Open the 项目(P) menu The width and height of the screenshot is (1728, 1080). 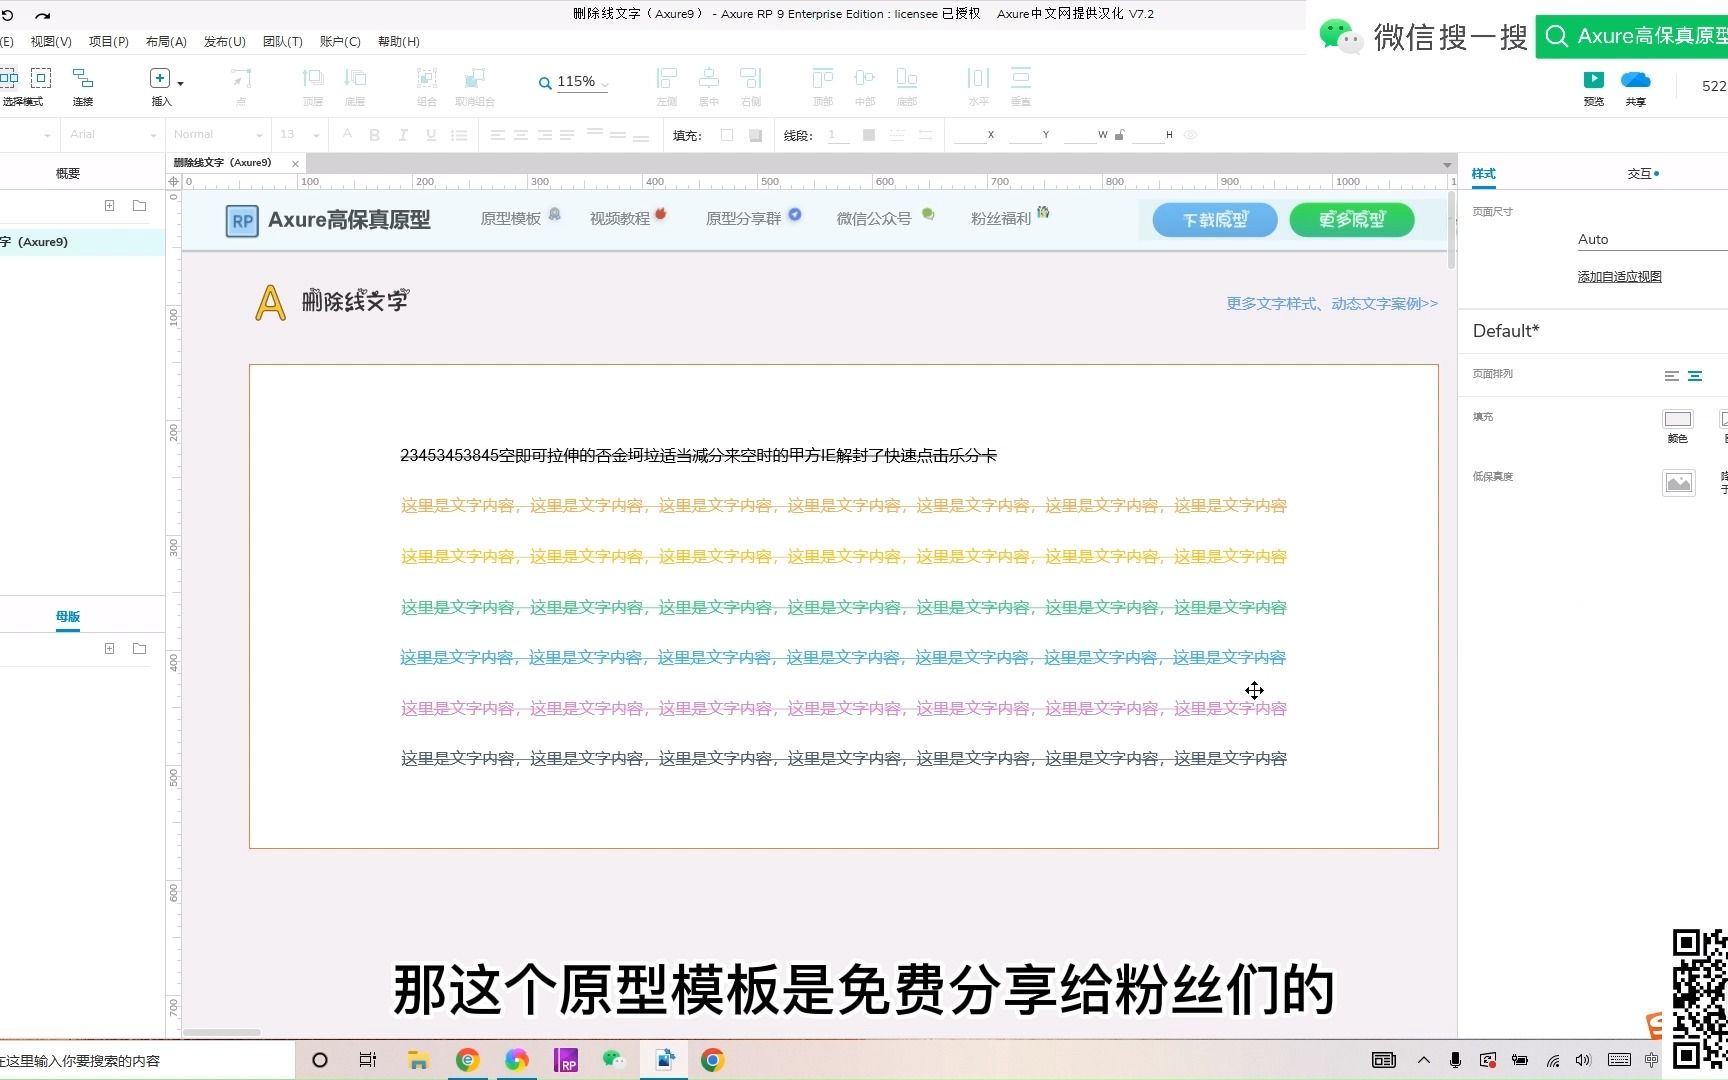[108, 41]
